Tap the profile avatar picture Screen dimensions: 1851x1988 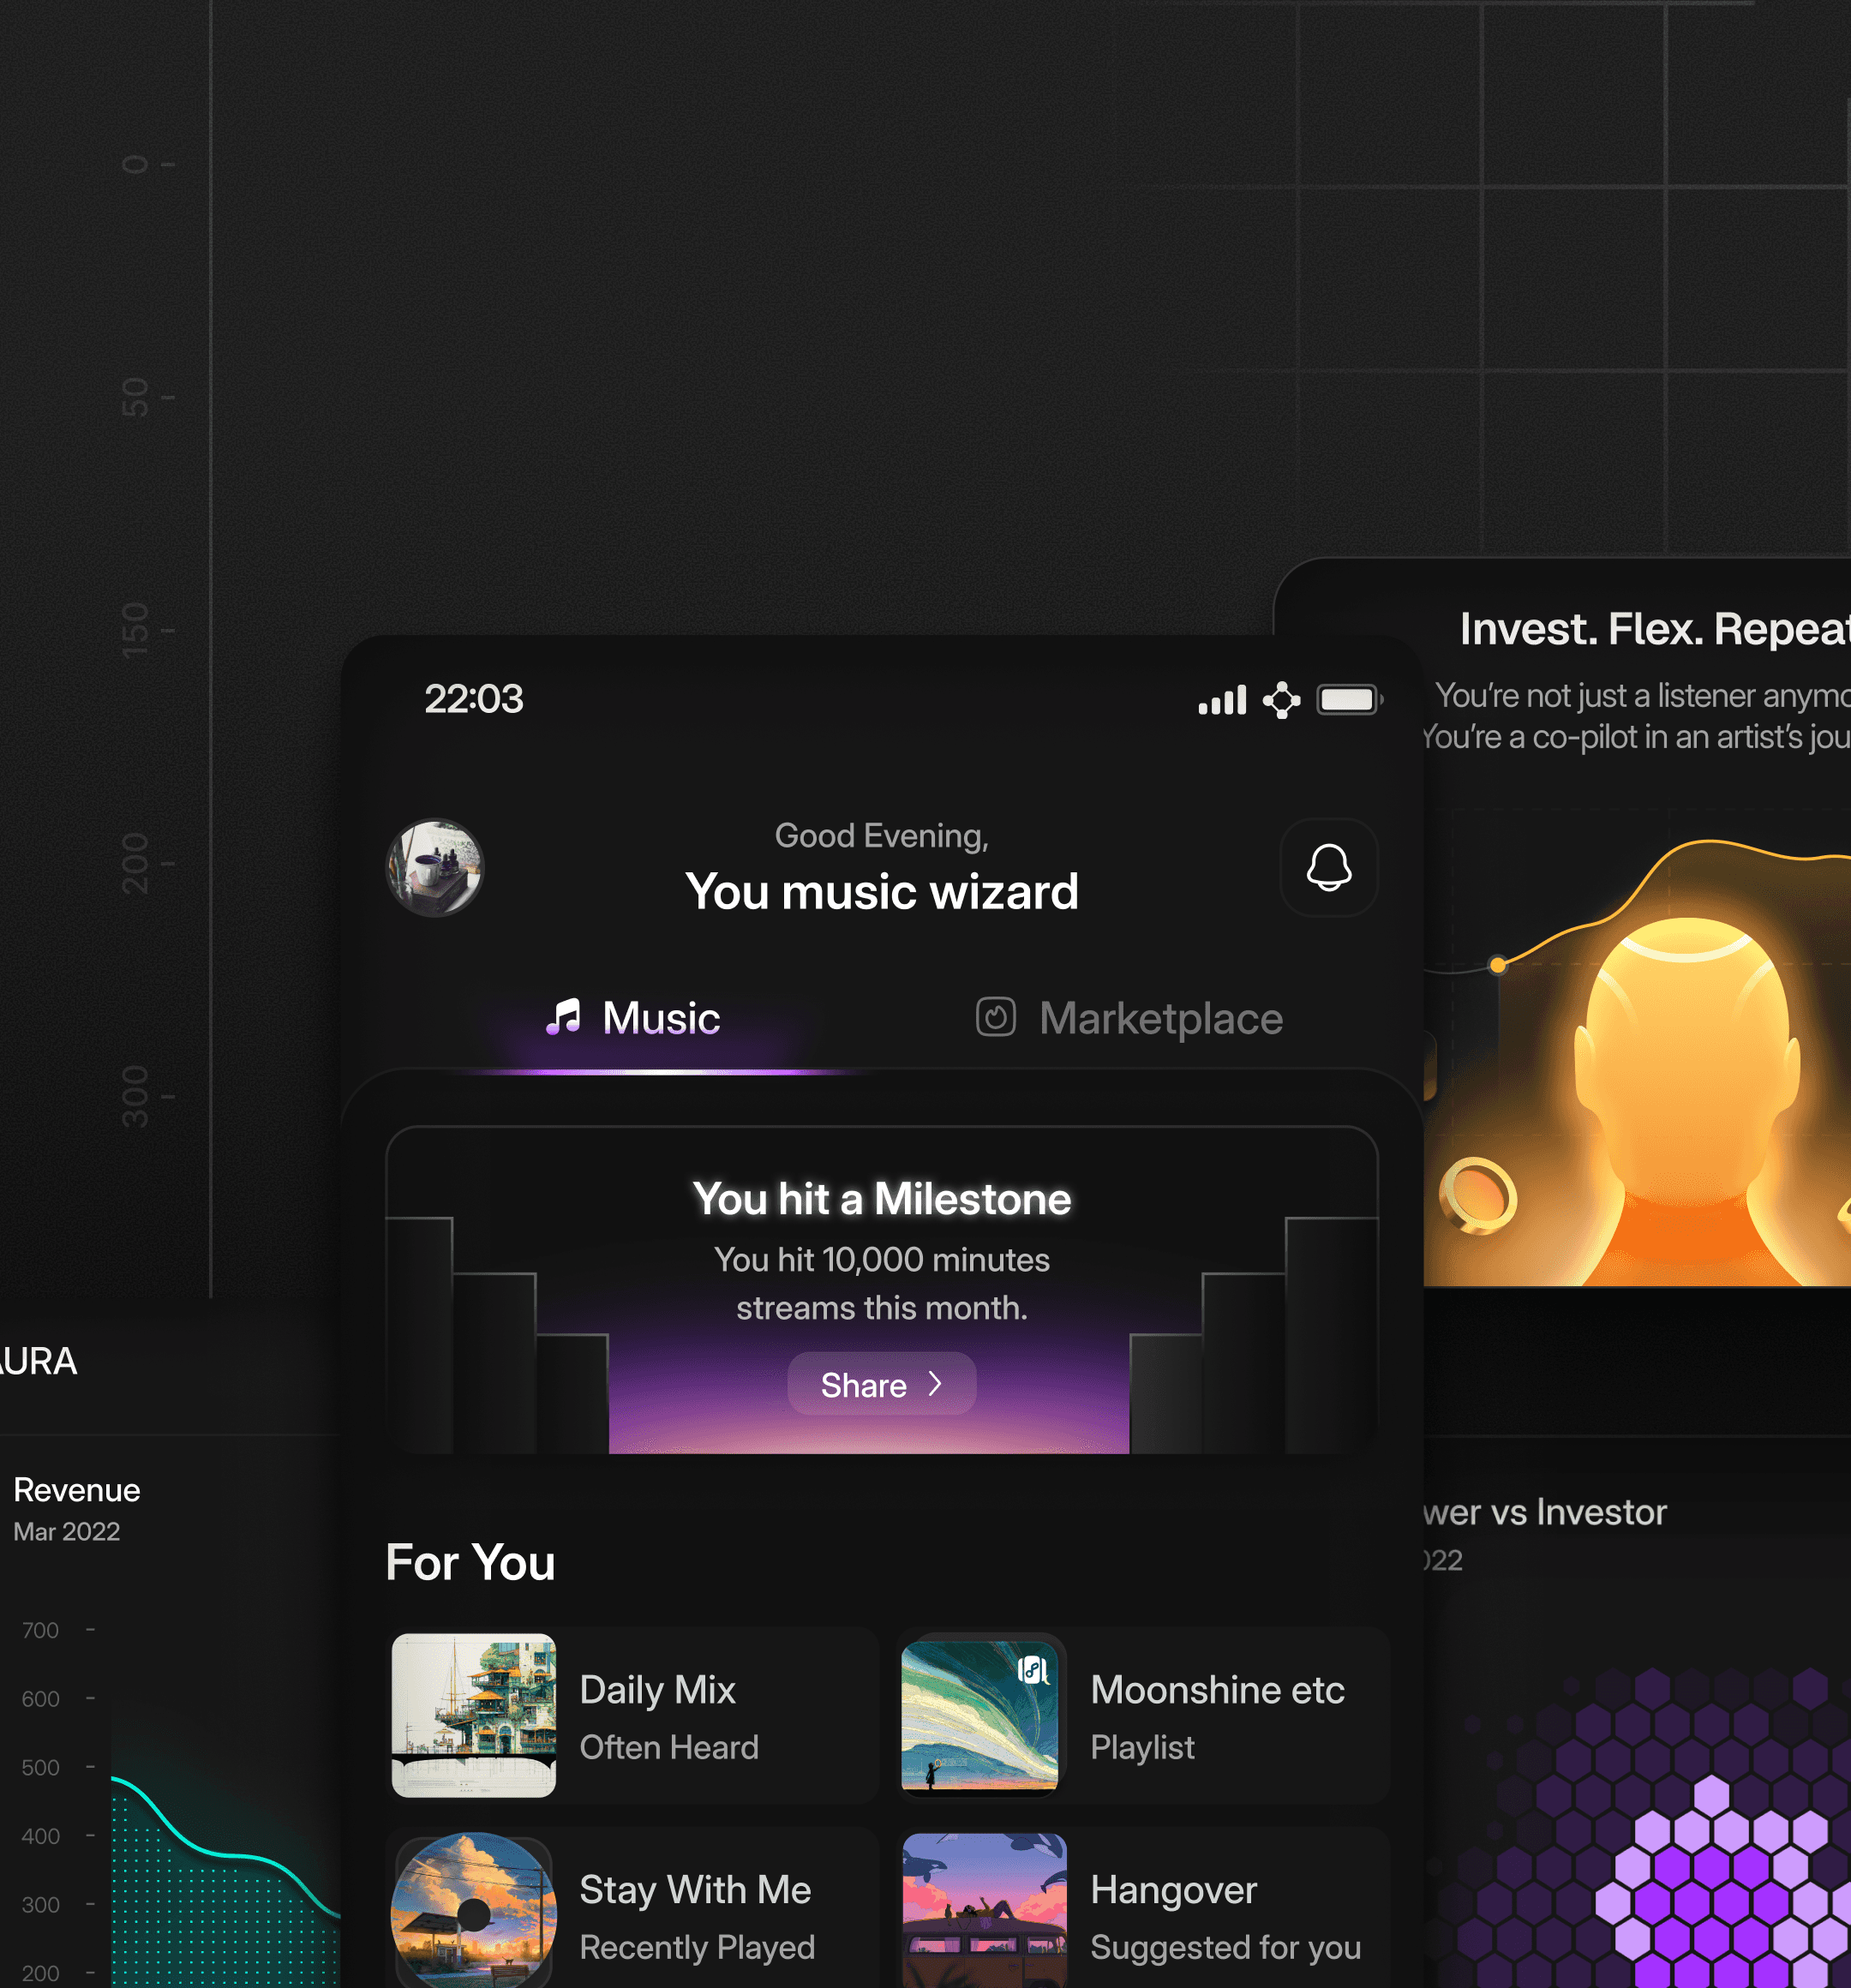tap(435, 867)
